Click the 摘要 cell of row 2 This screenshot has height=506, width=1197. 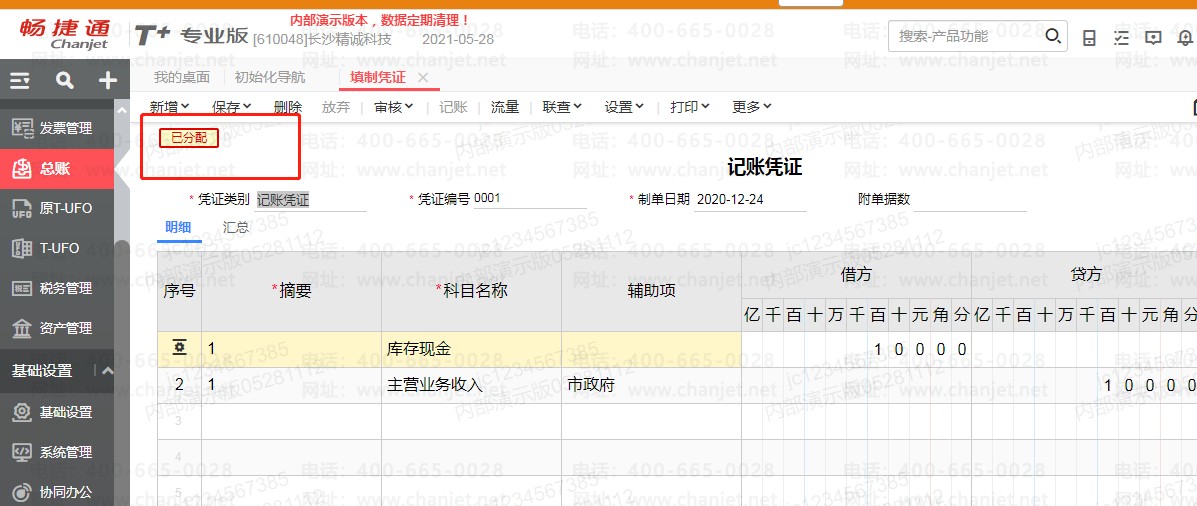(292, 385)
